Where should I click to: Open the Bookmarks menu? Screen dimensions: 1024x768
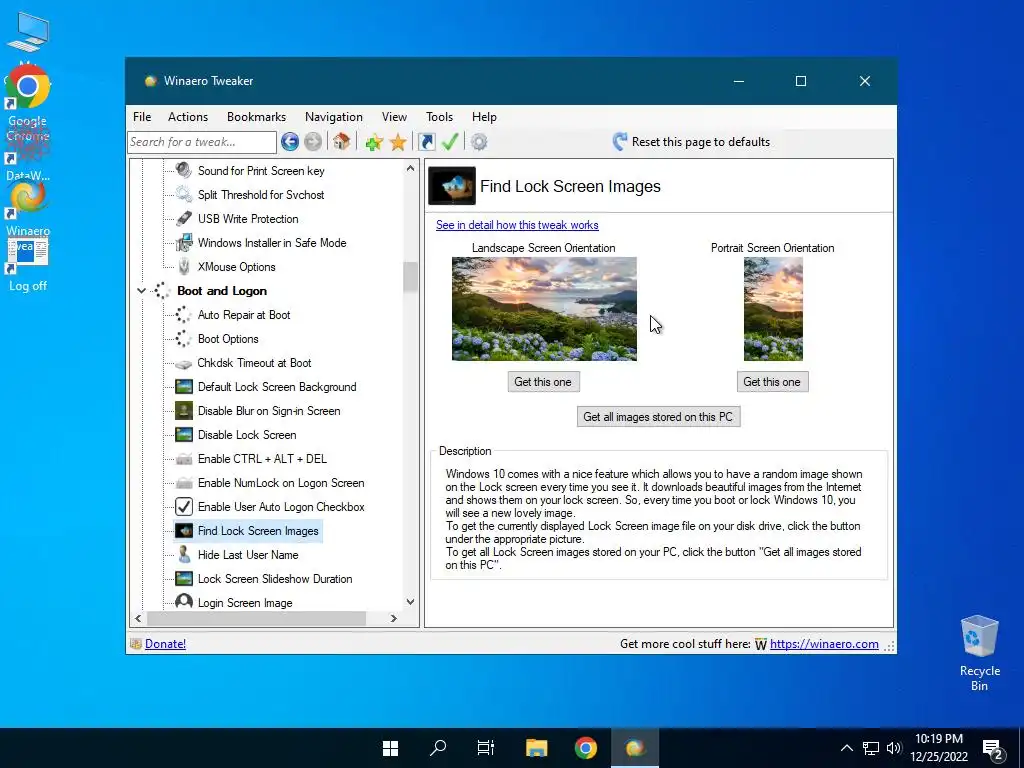pos(256,117)
